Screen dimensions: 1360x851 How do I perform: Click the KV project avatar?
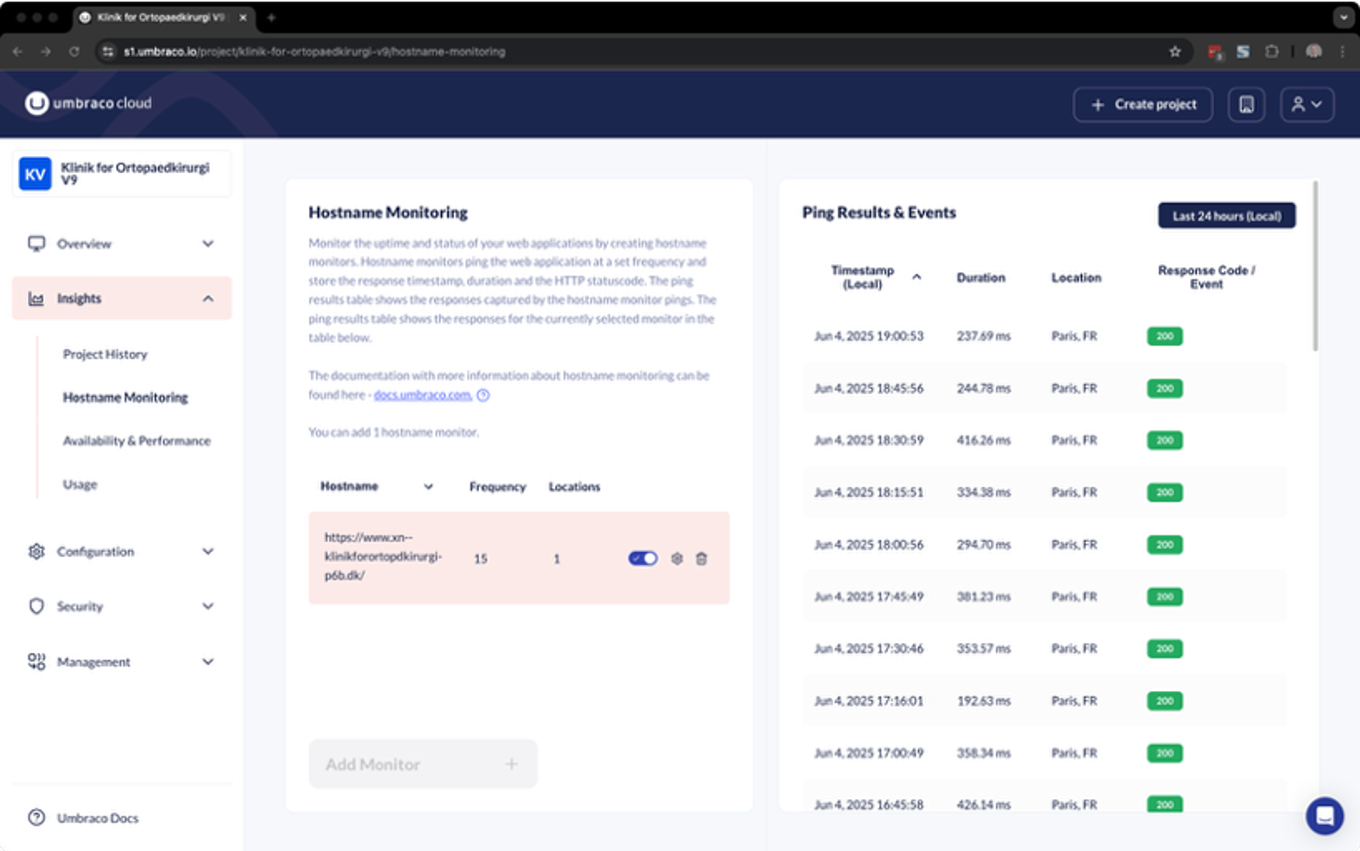pyautogui.click(x=35, y=174)
